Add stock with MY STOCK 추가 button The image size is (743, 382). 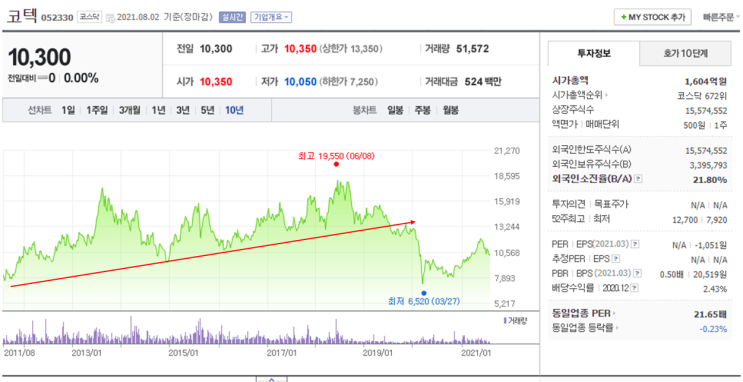point(653,17)
